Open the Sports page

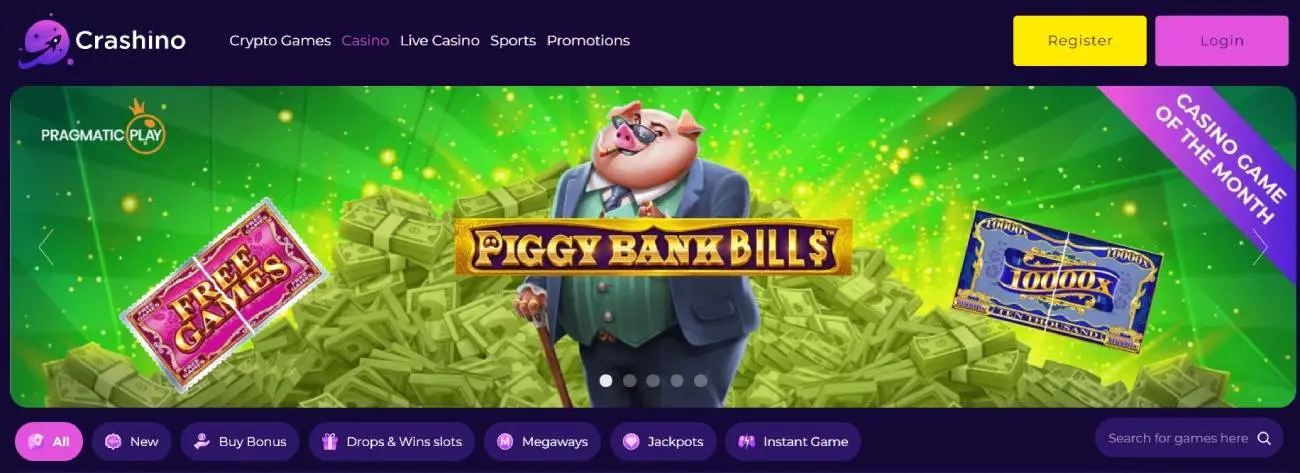pos(513,41)
